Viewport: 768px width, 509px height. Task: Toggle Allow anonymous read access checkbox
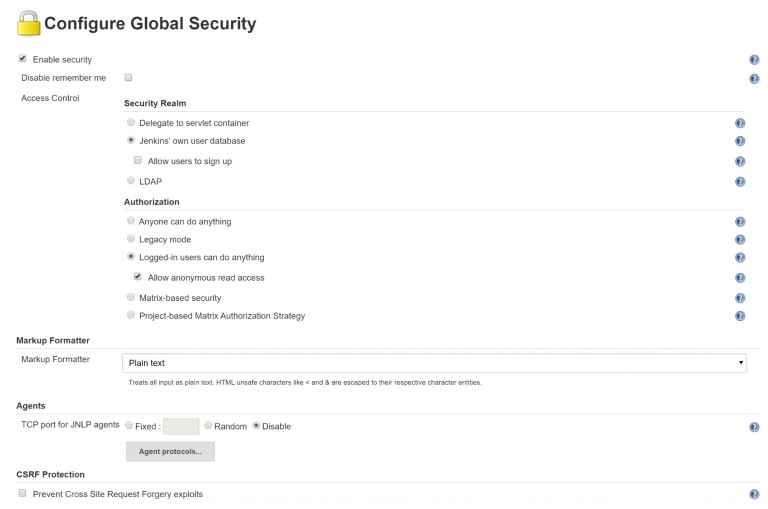(x=138, y=277)
